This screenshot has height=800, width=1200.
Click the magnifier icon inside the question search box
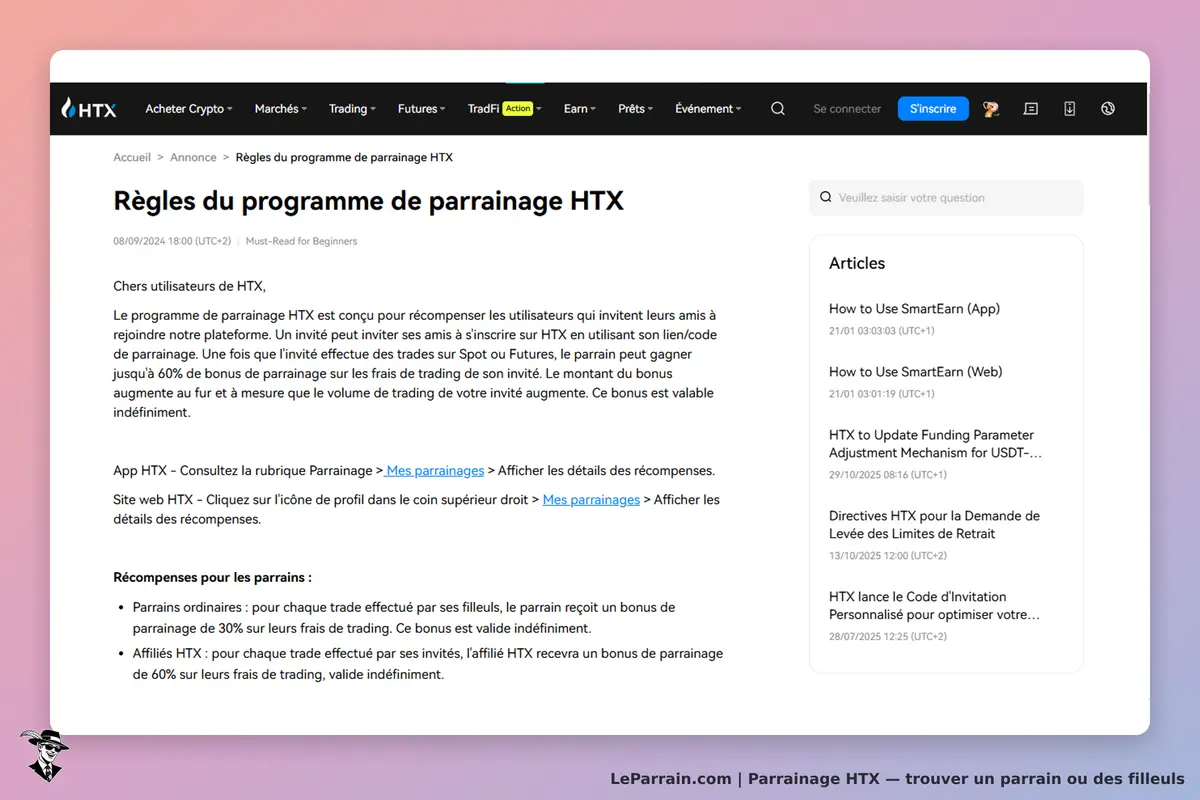825,198
